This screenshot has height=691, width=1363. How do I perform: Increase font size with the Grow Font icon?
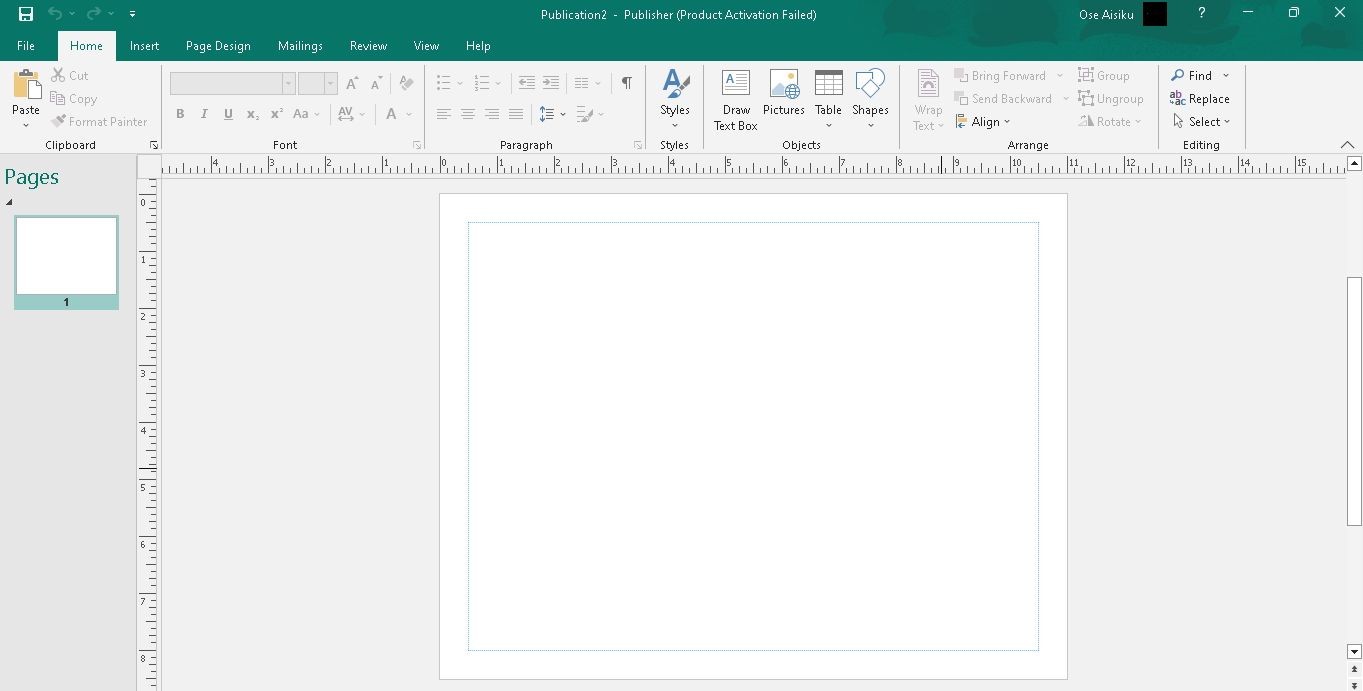352,84
